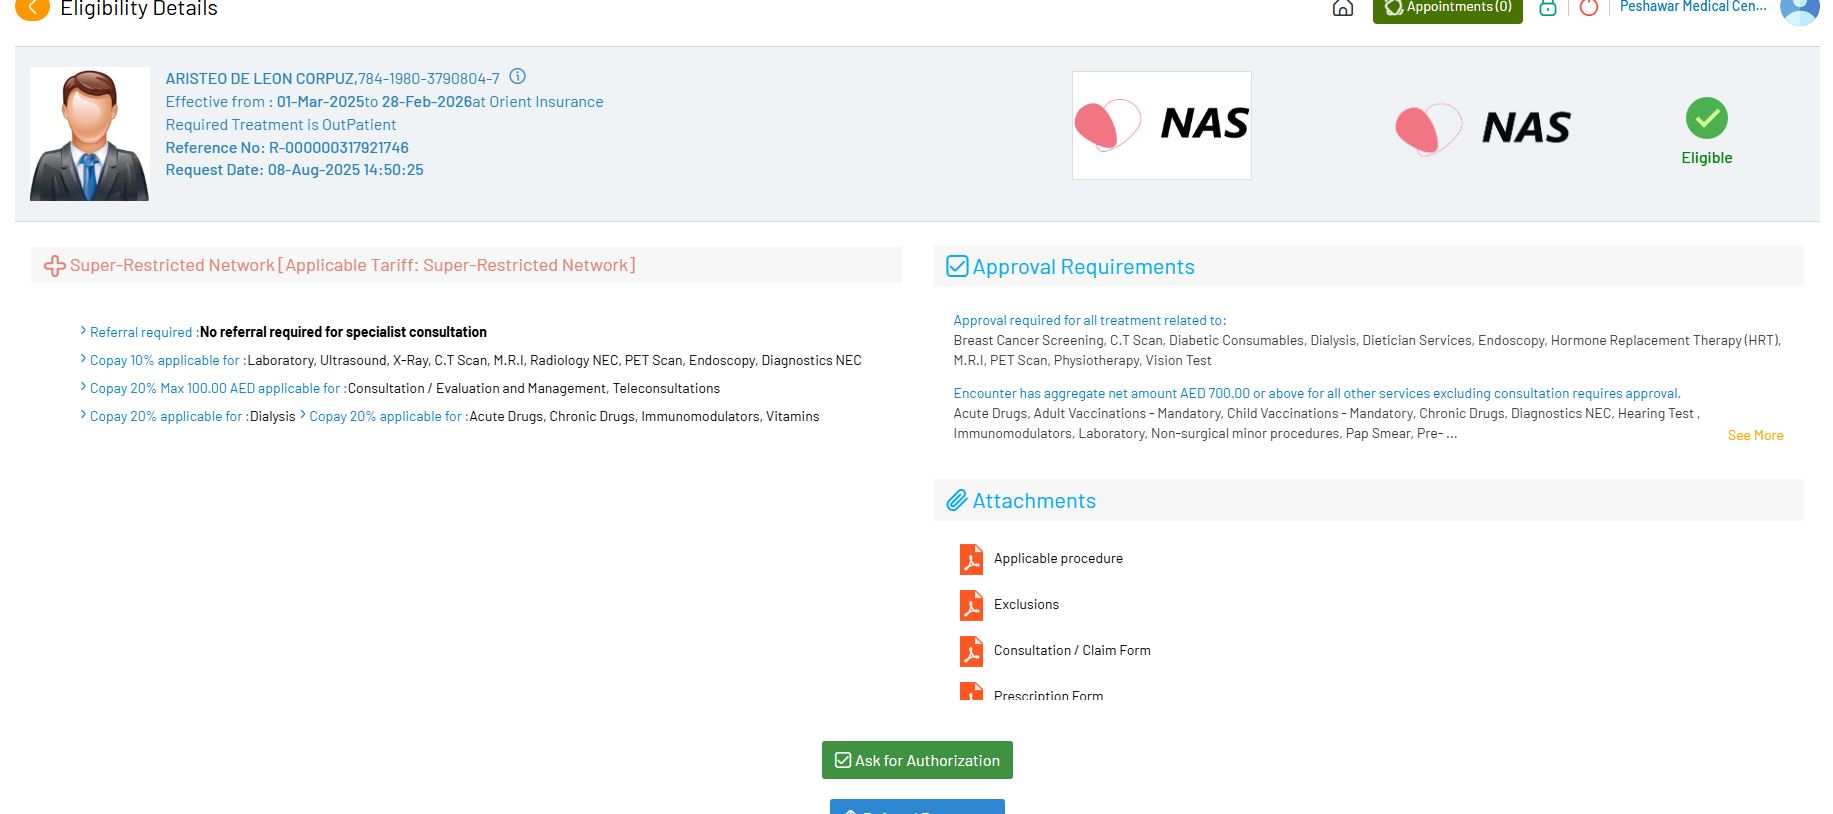Click the Attachments heading
The width and height of the screenshot is (1833, 814).
pyautogui.click(x=1034, y=501)
